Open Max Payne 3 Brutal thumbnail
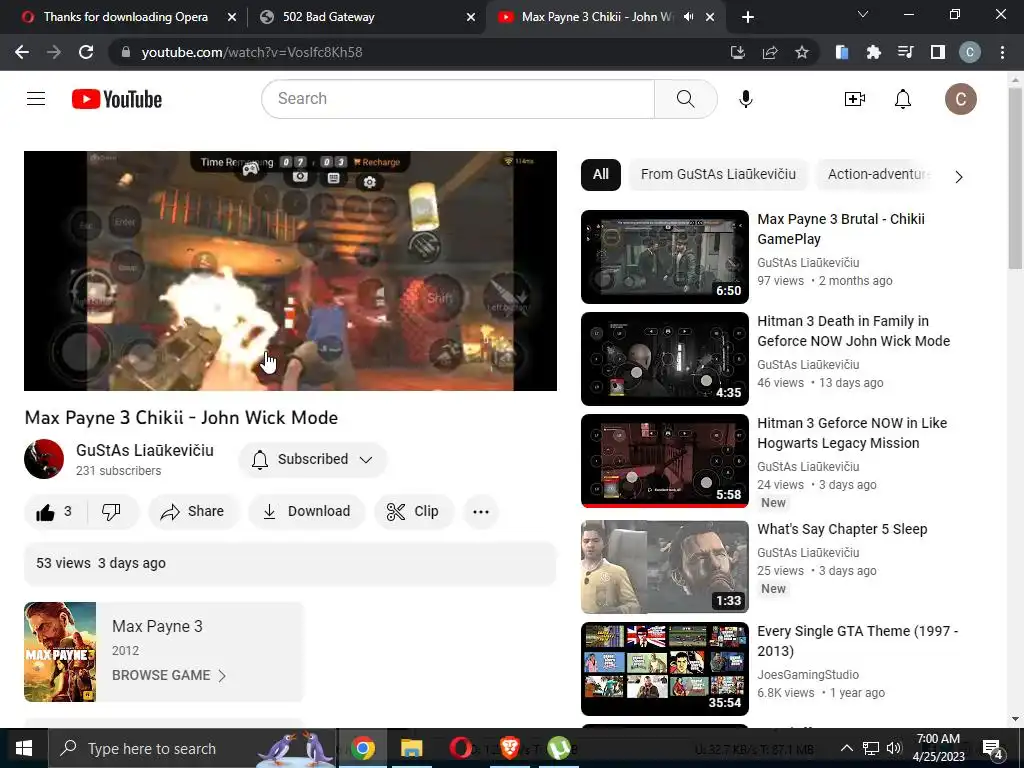1024x768 pixels. click(x=664, y=257)
